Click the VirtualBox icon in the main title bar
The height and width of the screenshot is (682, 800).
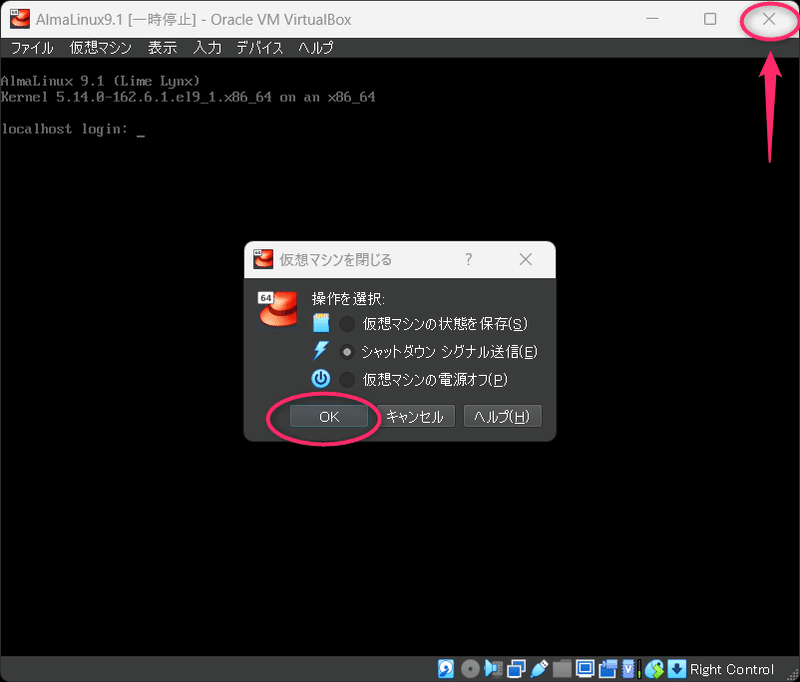pyautogui.click(x=20, y=19)
